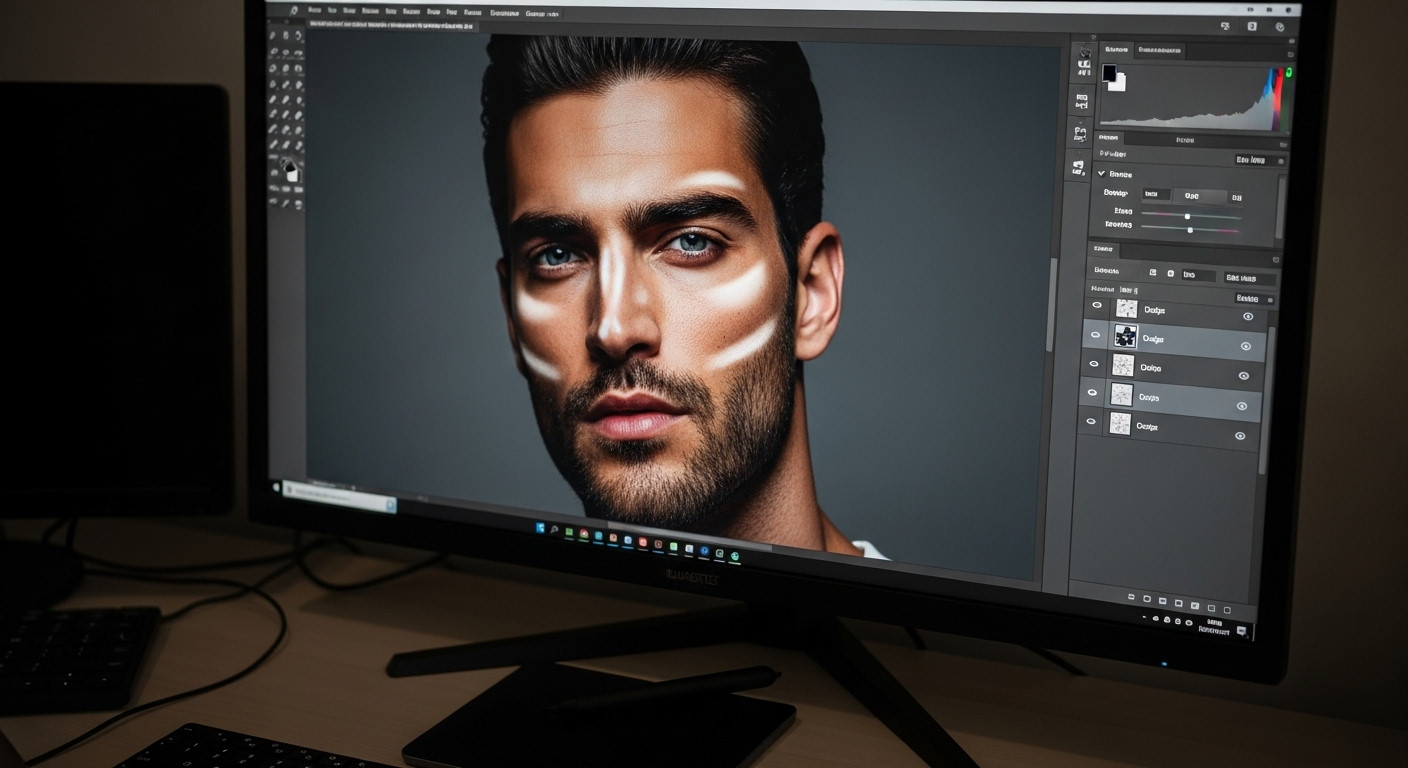Click the right-side eye icon on the top layer
The height and width of the screenshot is (768, 1408).
pyautogui.click(x=1248, y=316)
